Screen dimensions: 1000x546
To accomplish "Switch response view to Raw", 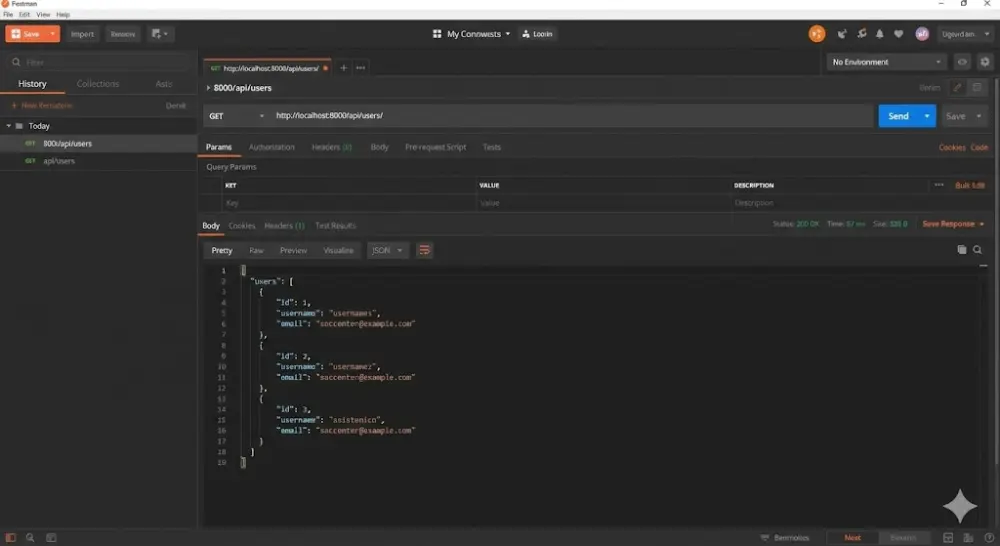I will pos(256,250).
